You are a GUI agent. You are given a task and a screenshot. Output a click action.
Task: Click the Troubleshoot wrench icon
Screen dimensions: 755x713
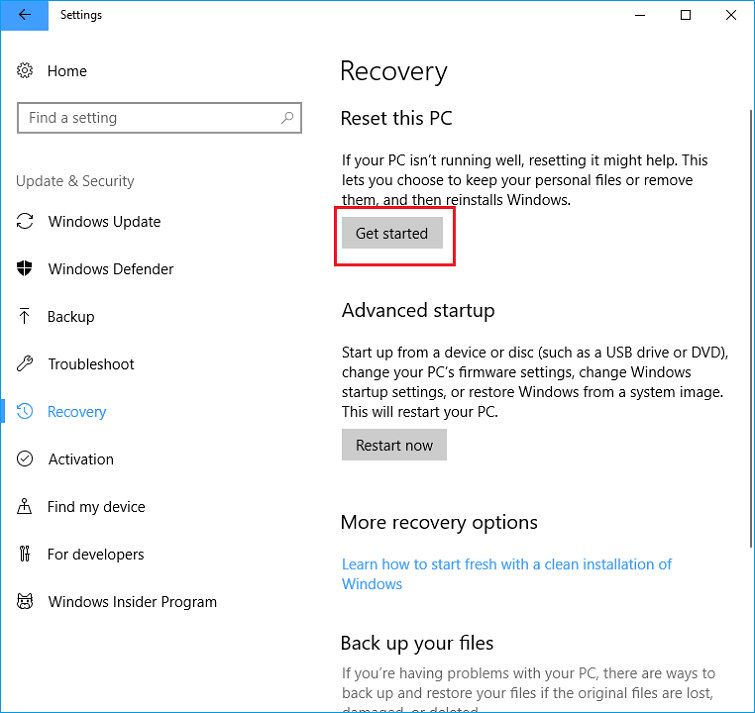pyautogui.click(x=26, y=364)
